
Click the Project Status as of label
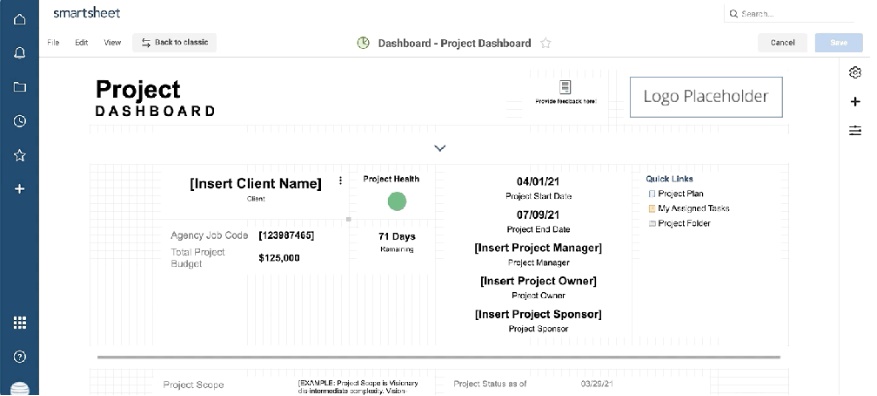point(490,384)
